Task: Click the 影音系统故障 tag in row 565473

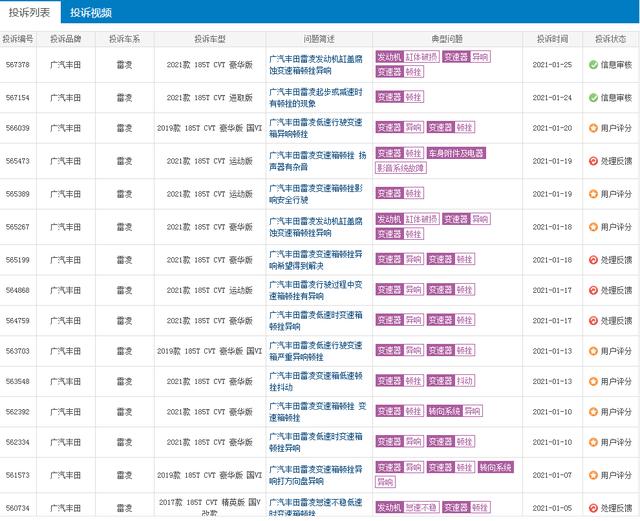Action: click(x=401, y=168)
